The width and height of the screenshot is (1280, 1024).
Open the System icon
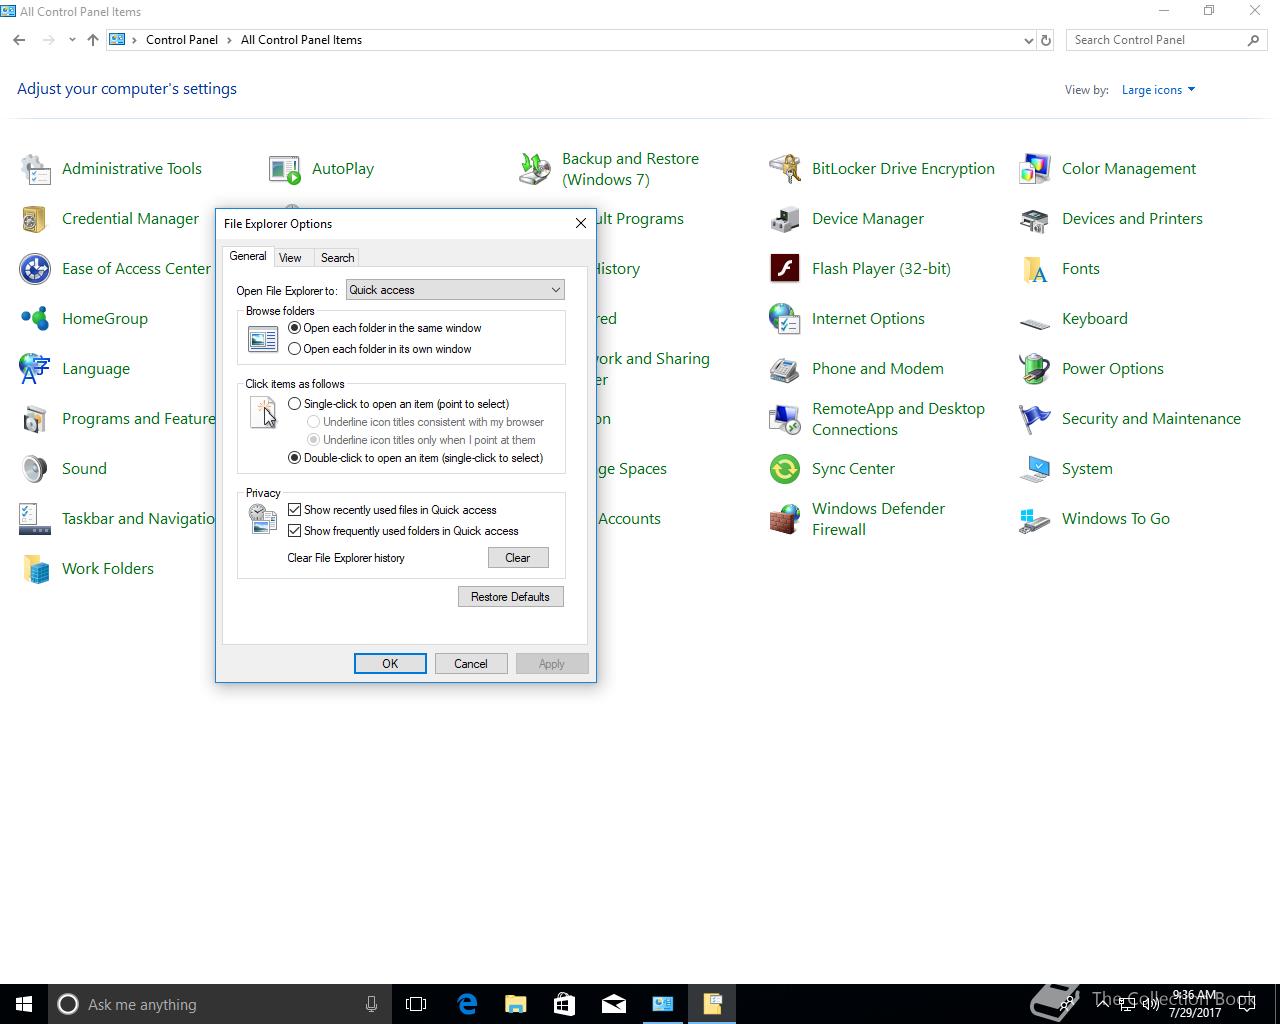[x=1035, y=469]
